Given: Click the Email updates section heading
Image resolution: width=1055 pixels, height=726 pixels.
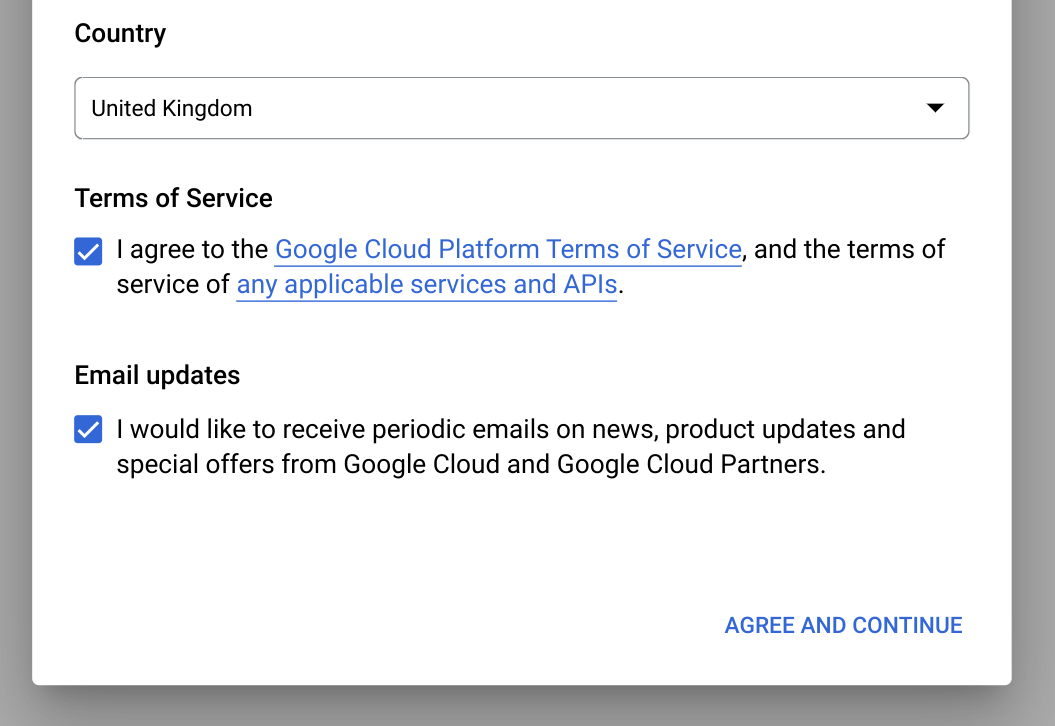Looking at the screenshot, I should coord(157,375).
